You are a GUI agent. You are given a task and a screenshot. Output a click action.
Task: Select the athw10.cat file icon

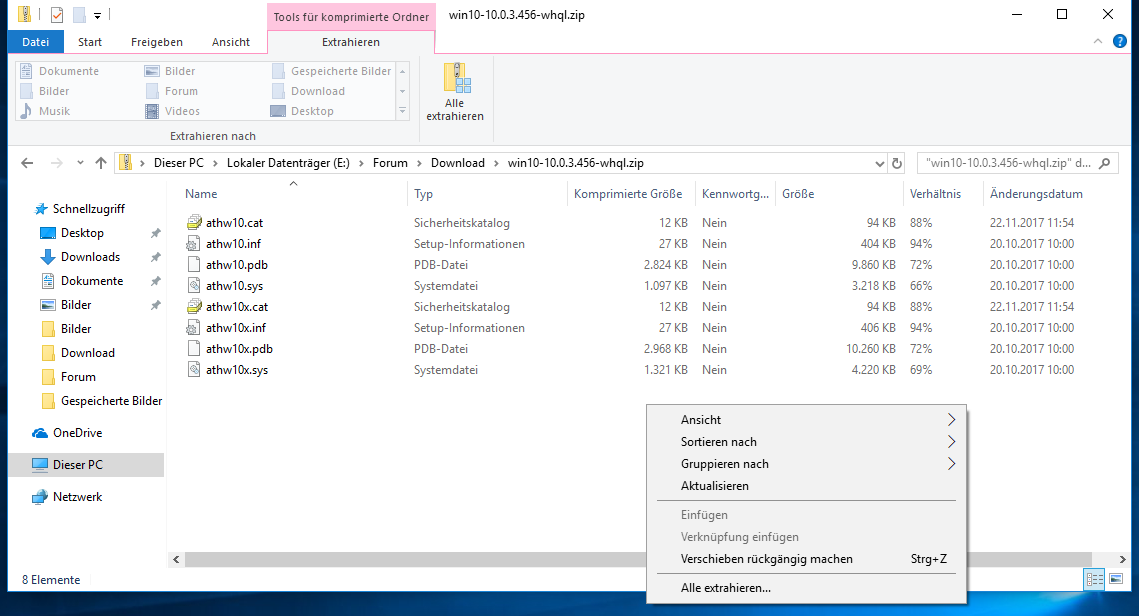(x=194, y=222)
